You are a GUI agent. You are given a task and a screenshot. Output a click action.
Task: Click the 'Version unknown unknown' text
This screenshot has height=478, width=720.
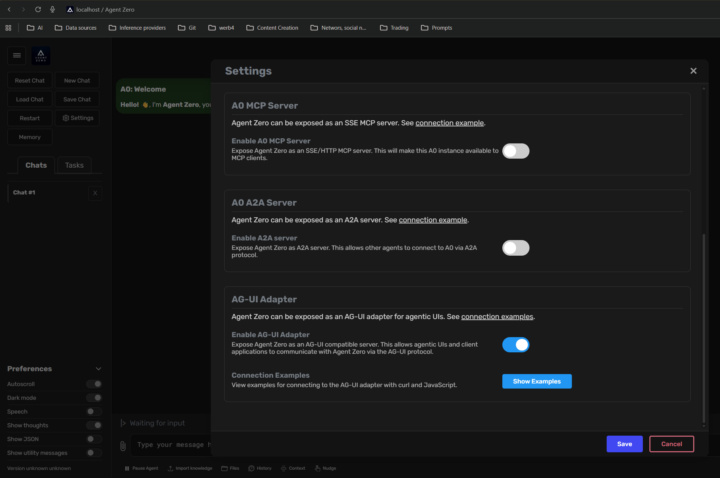39,468
